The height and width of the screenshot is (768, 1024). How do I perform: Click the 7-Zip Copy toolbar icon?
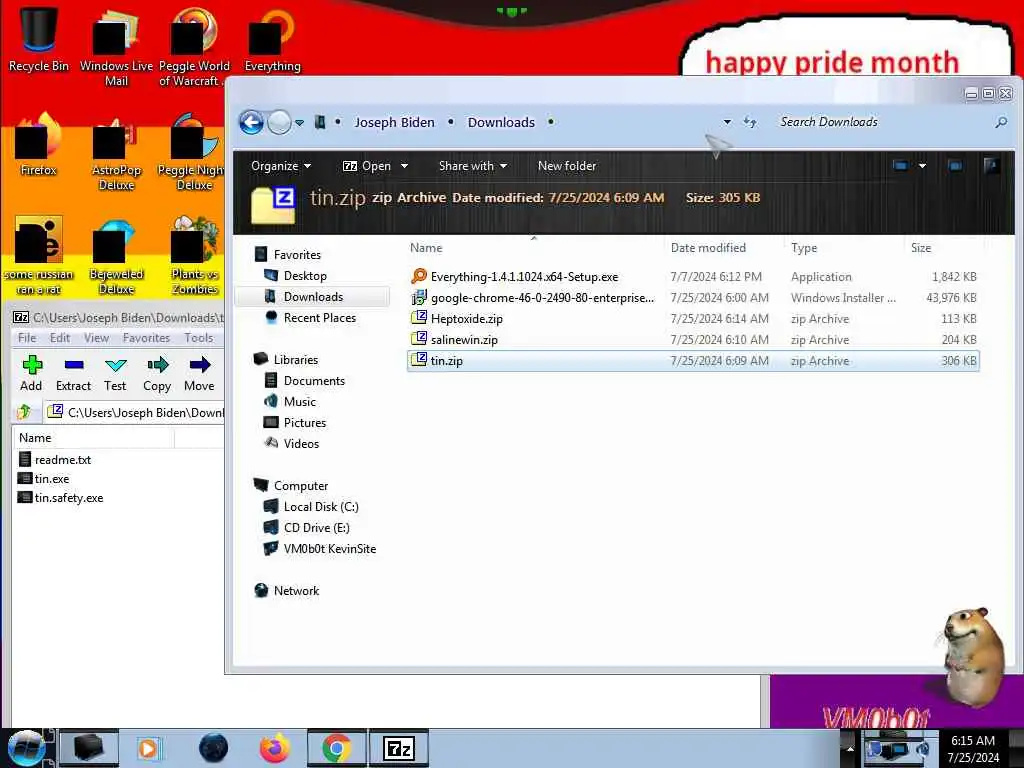coord(157,374)
